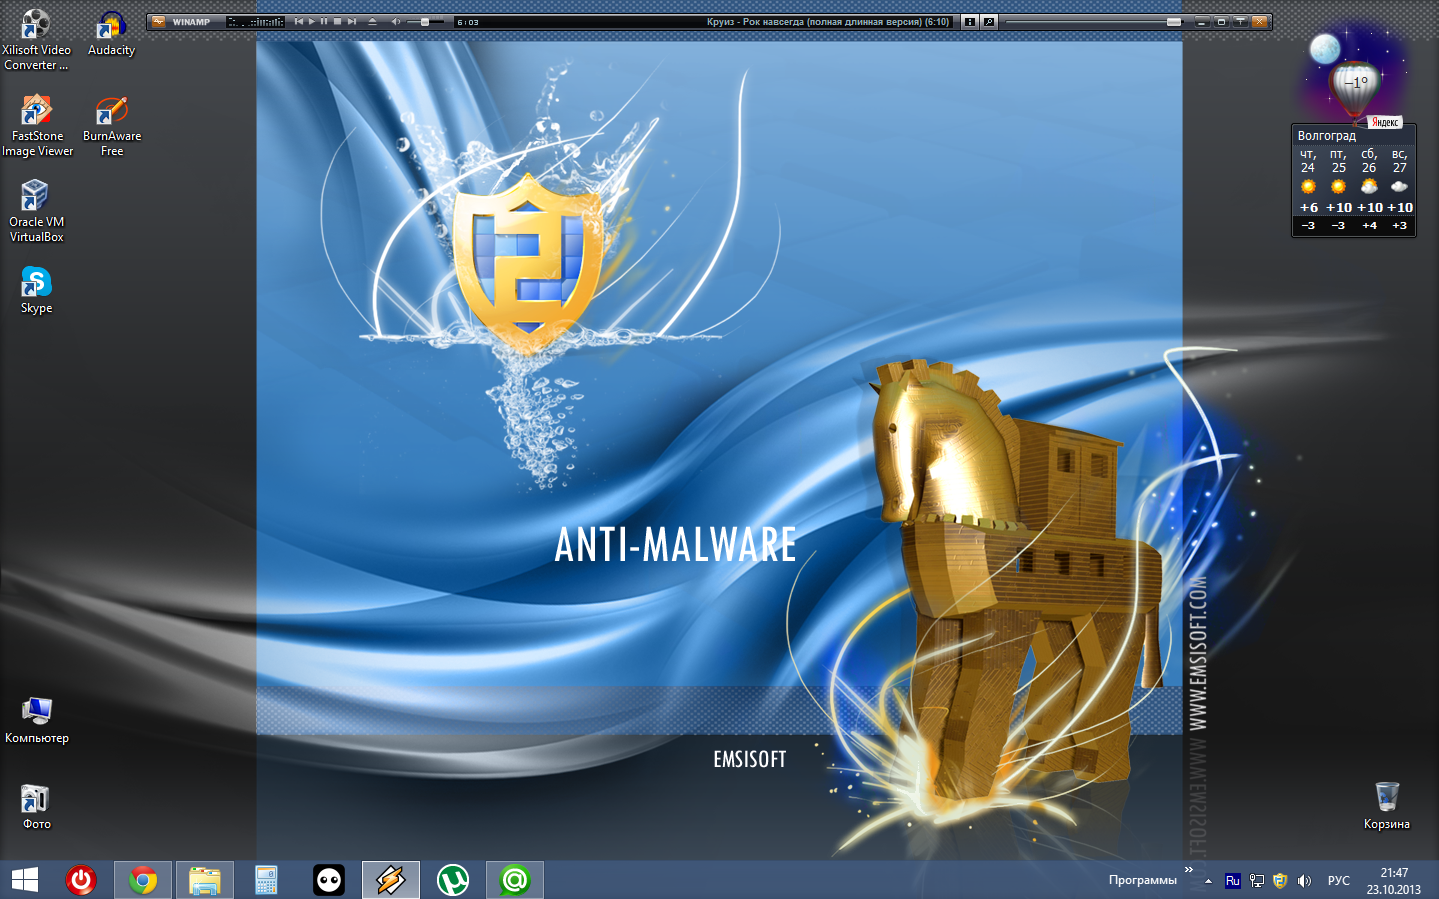The width and height of the screenshot is (1439, 899).
Task: Open Winamp main menu icon
Action: pyautogui.click(x=158, y=21)
